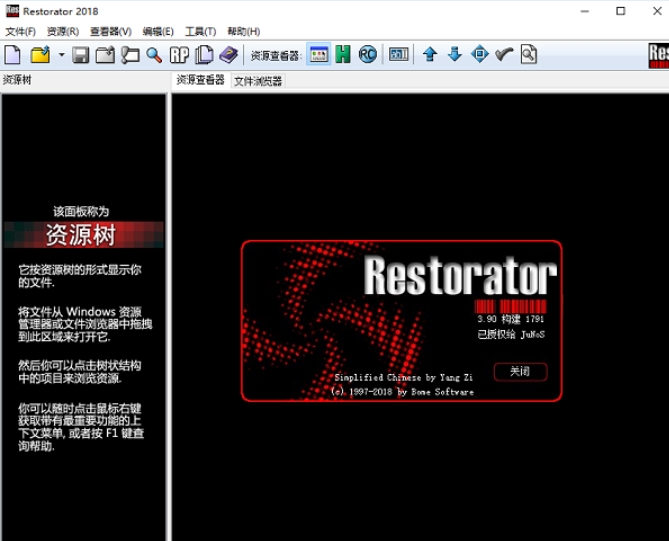Viewport: 669px width, 541px height.
Task: Click the Res logo at toolbar right
Action: pyautogui.click(x=658, y=55)
